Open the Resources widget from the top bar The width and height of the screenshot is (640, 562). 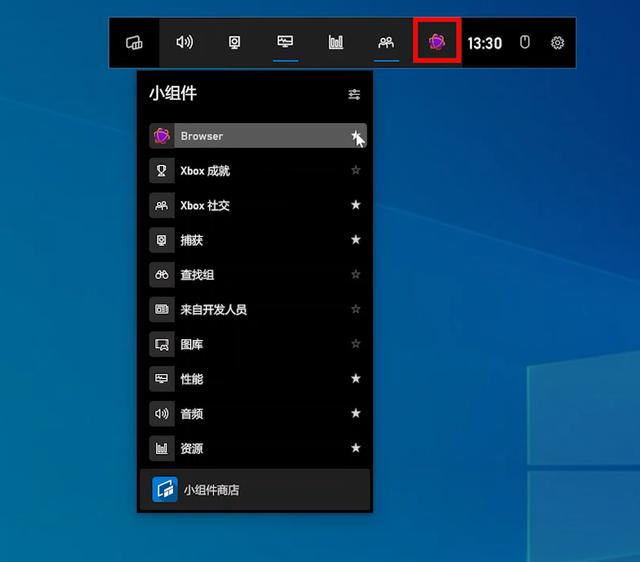pos(336,42)
